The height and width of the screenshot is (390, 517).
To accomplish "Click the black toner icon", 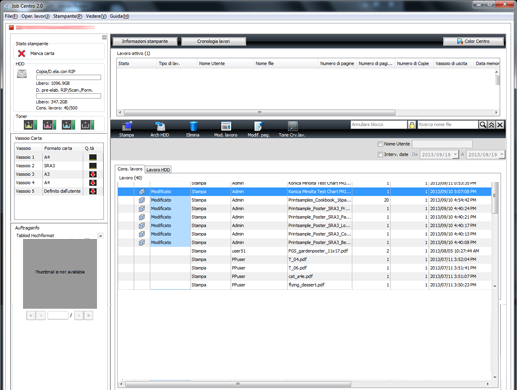I will coord(87,125).
